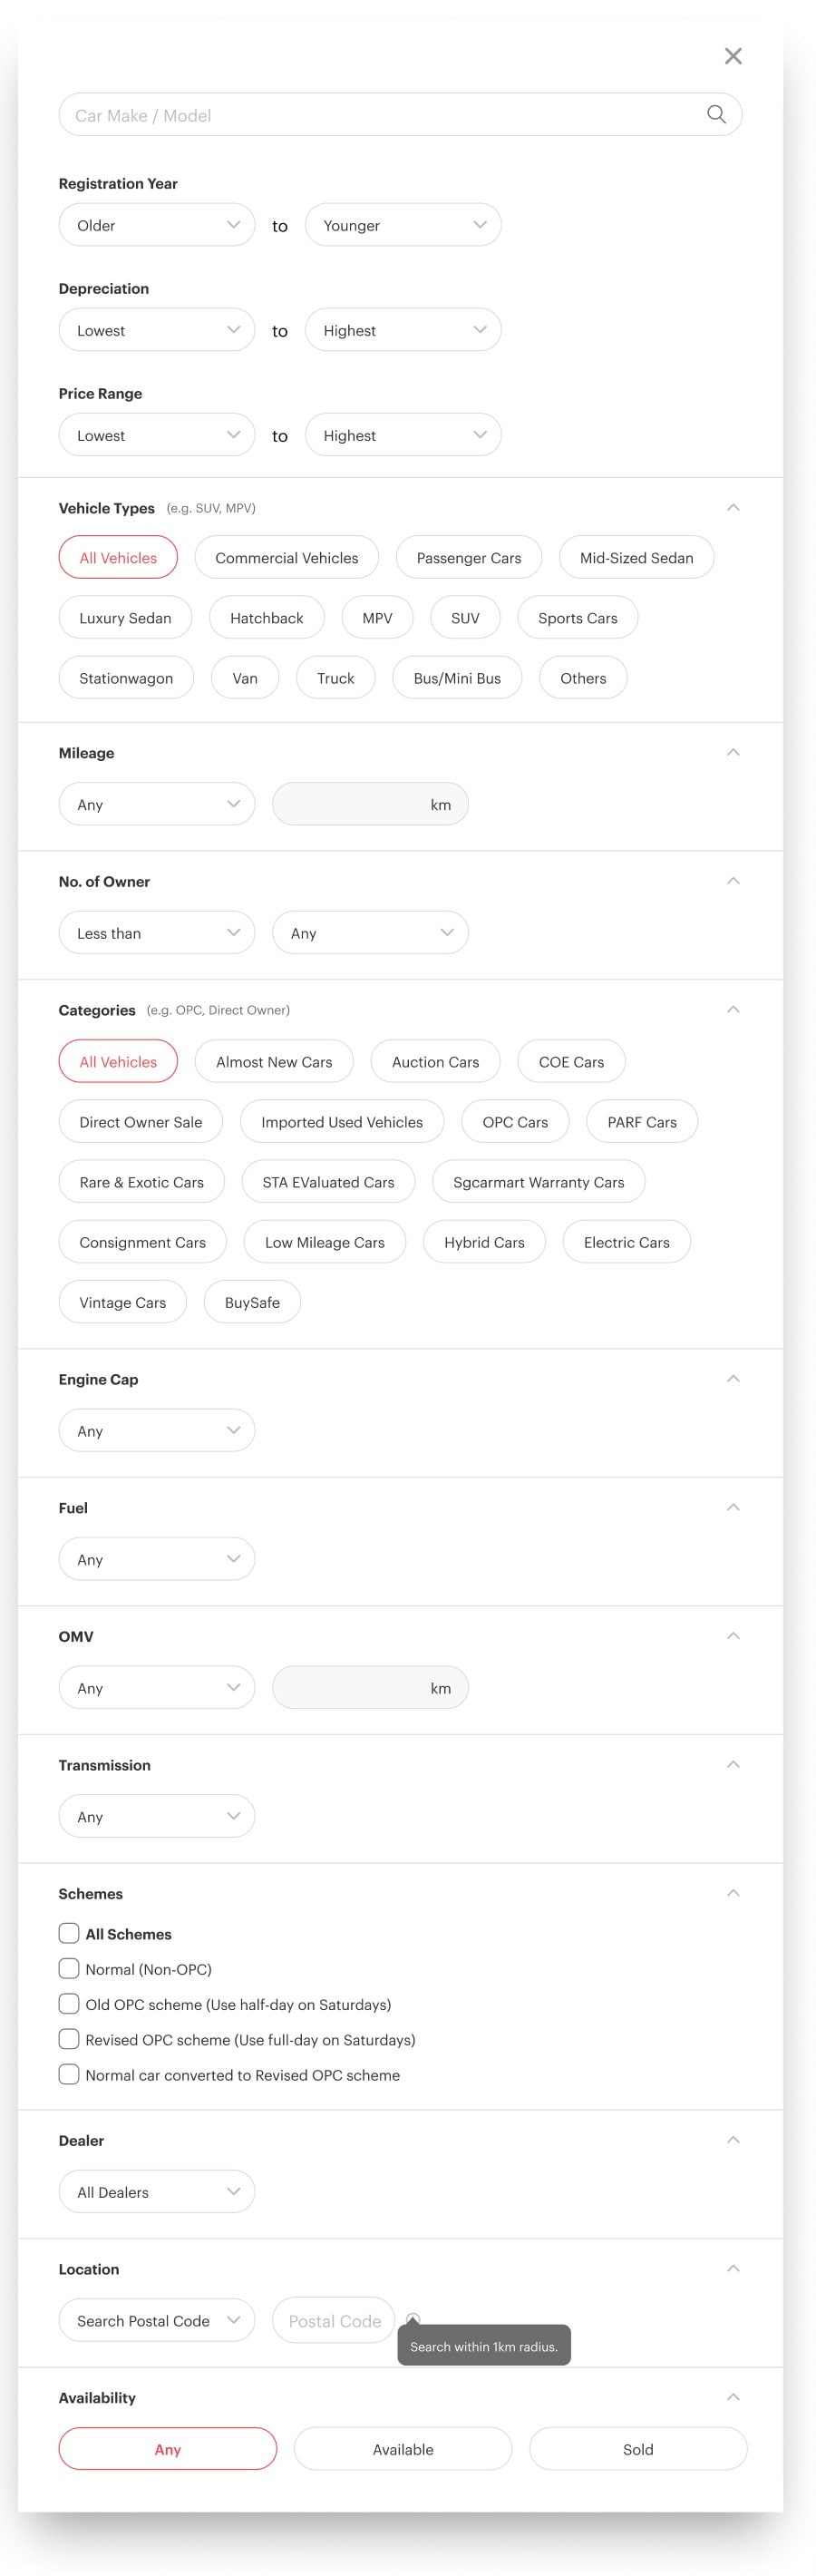Open the Older registration year dropdown
Viewport: 816px width, 2576px height.
click(157, 225)
